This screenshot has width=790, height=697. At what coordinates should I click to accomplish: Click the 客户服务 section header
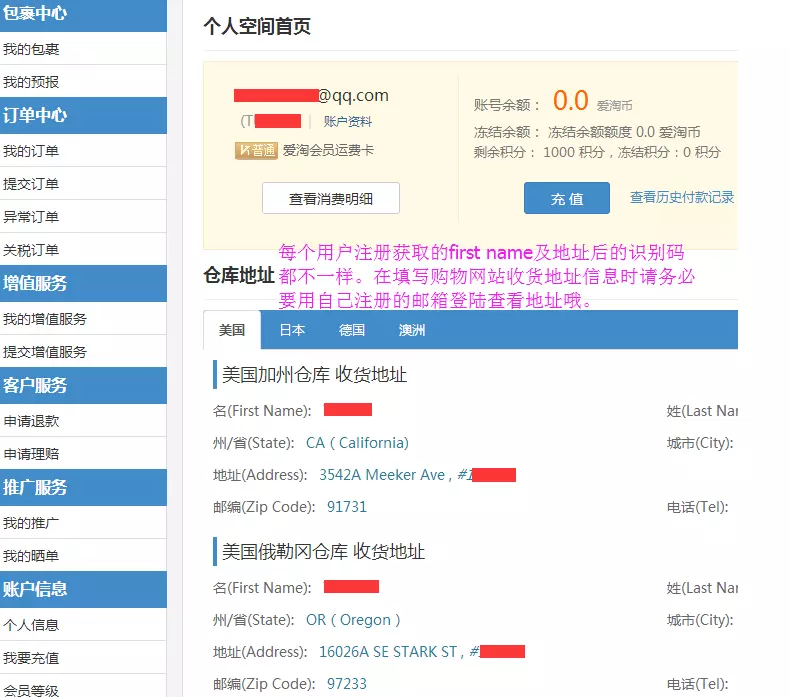point(83,386)
